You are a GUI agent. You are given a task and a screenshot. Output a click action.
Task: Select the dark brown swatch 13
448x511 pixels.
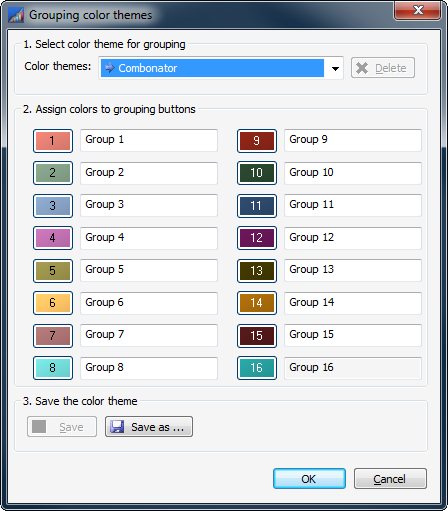(x=257, y=271)
